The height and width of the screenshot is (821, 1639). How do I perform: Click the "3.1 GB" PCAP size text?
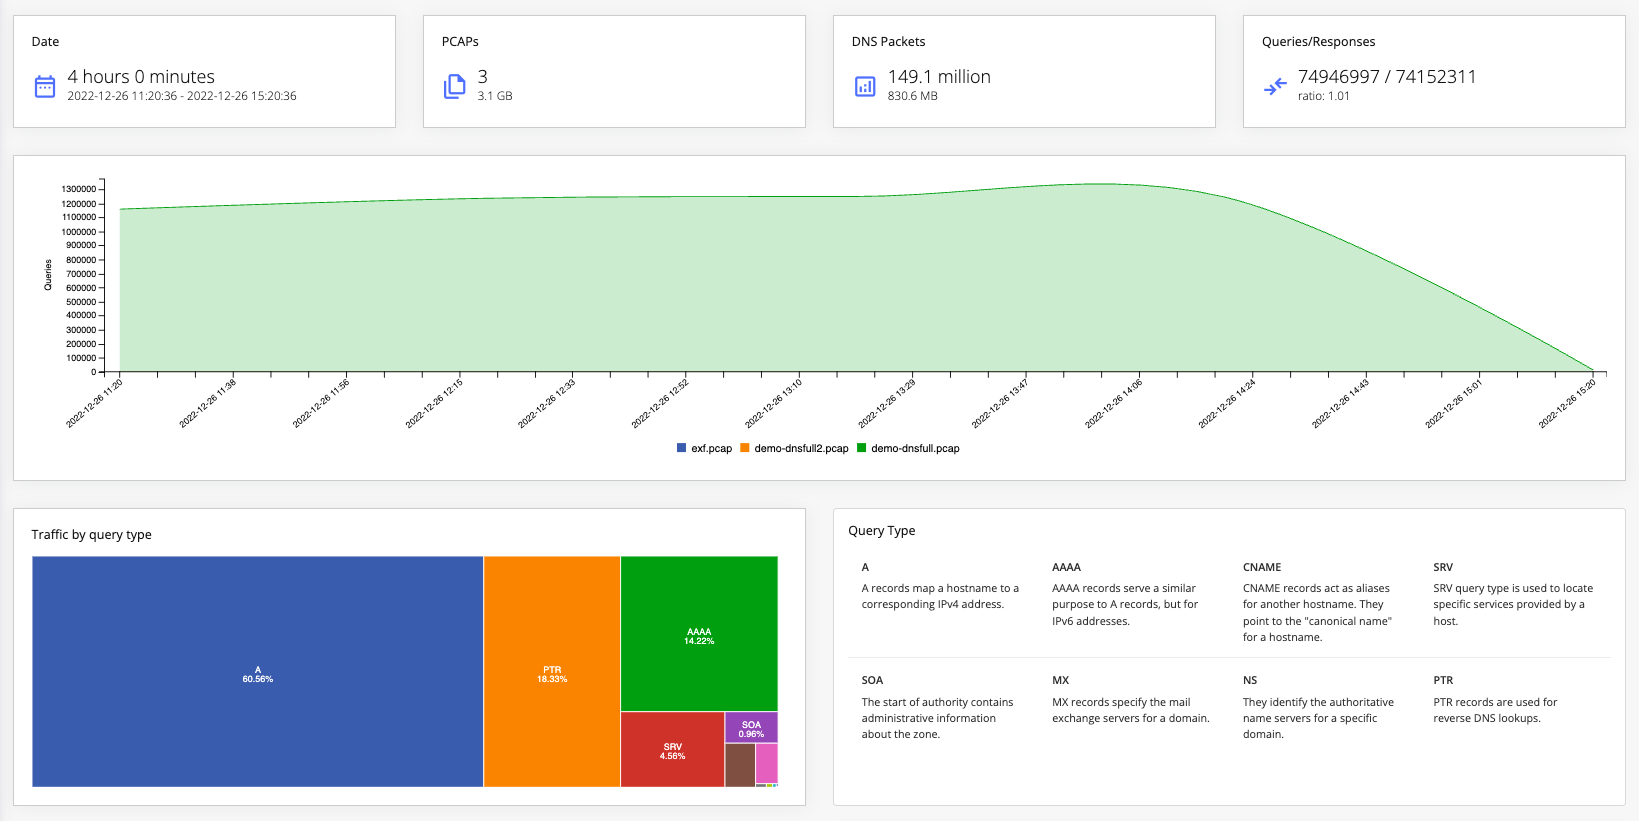[x=495, y=96]
